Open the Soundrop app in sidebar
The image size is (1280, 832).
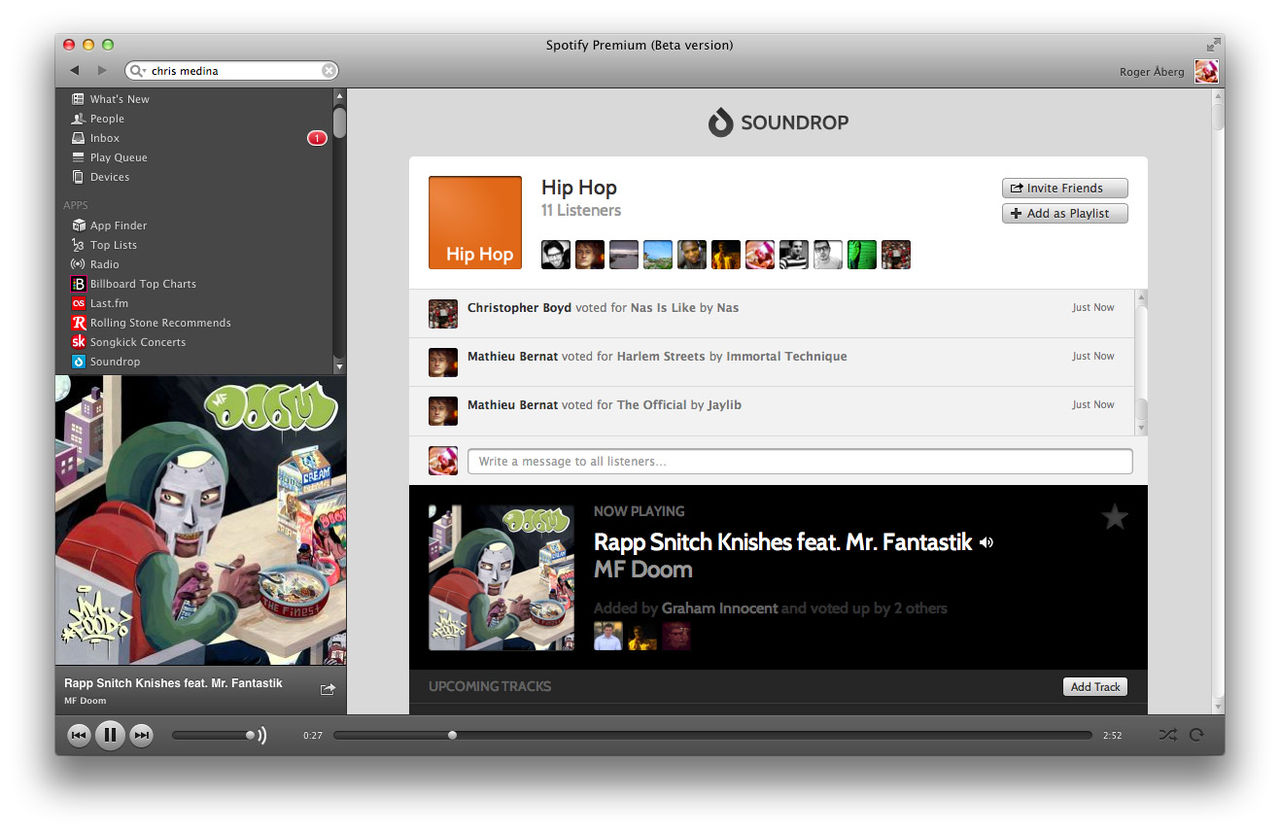pos(114,362)
